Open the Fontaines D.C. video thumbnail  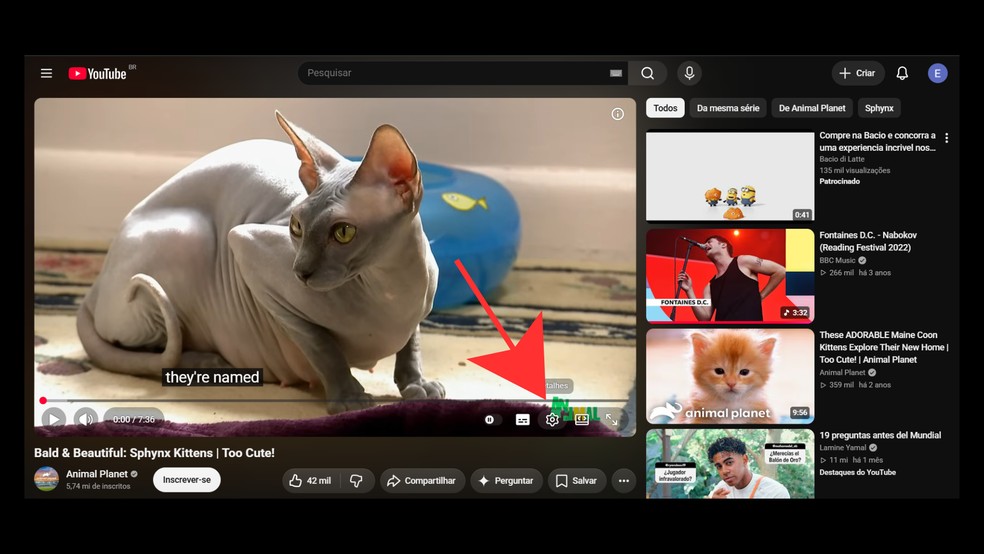point(730,276)
